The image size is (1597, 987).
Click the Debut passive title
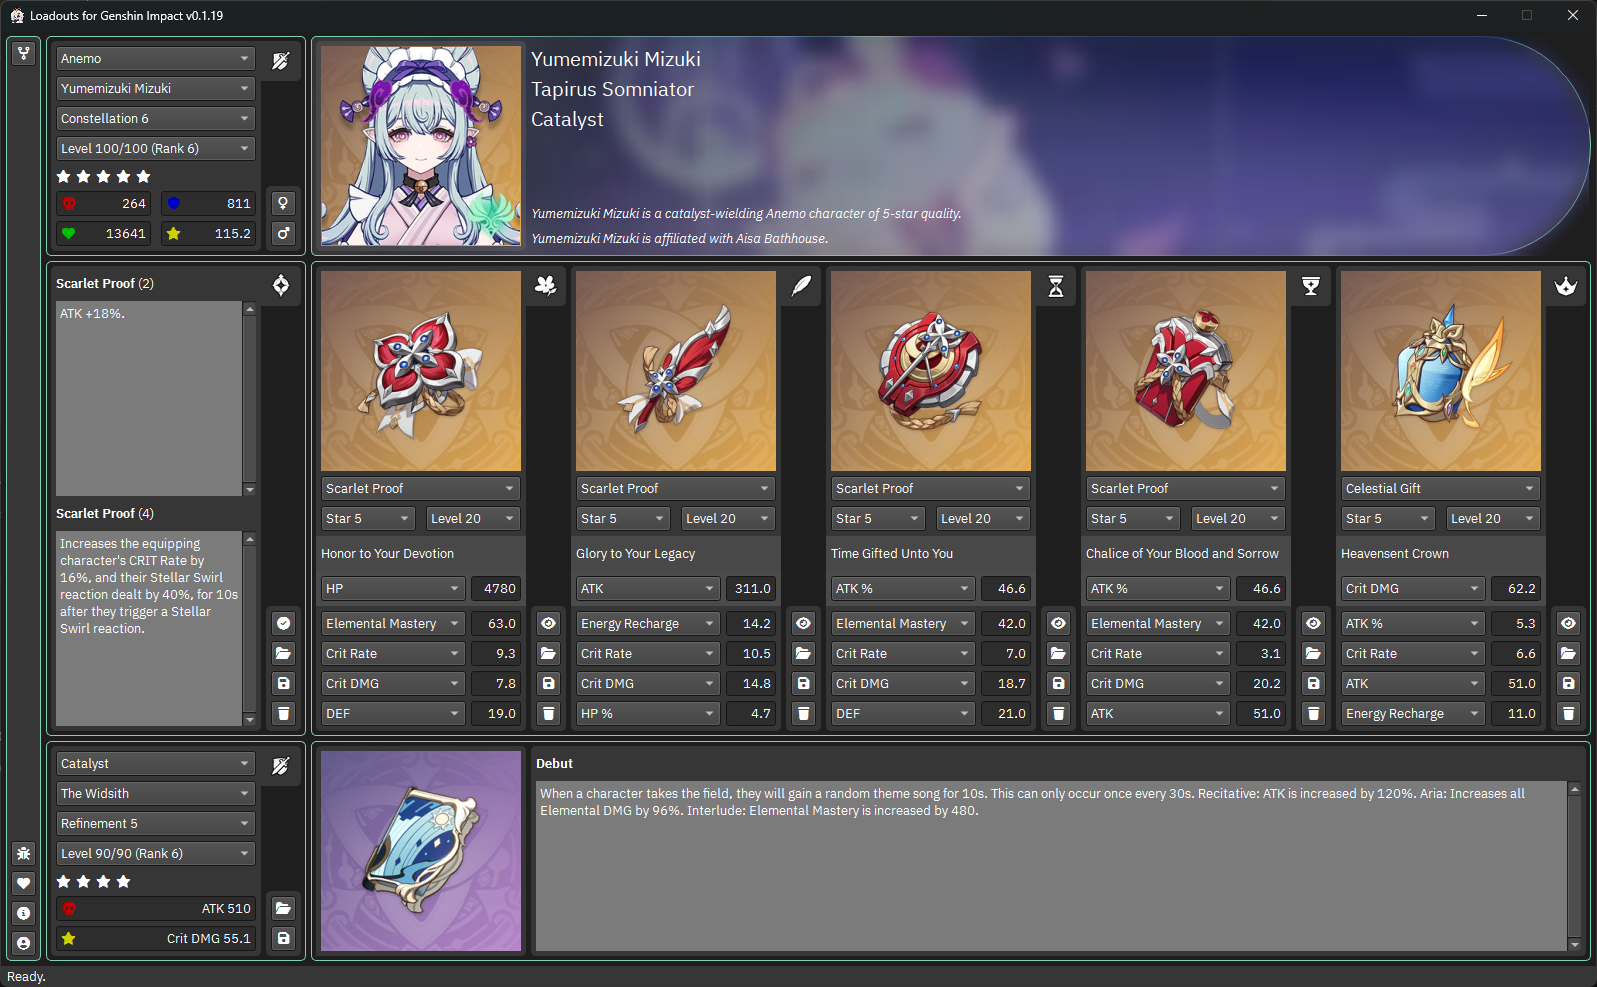click(554, 763)
